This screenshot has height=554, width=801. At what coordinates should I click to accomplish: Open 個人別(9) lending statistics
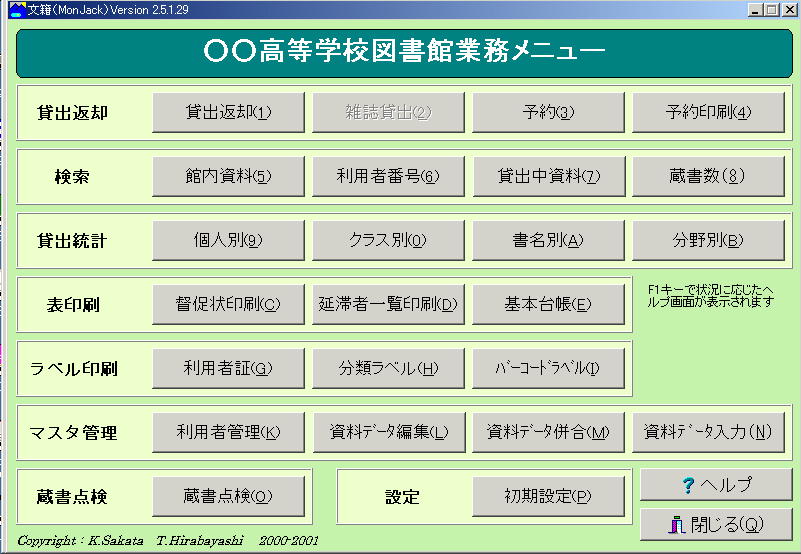click(228, 240)
